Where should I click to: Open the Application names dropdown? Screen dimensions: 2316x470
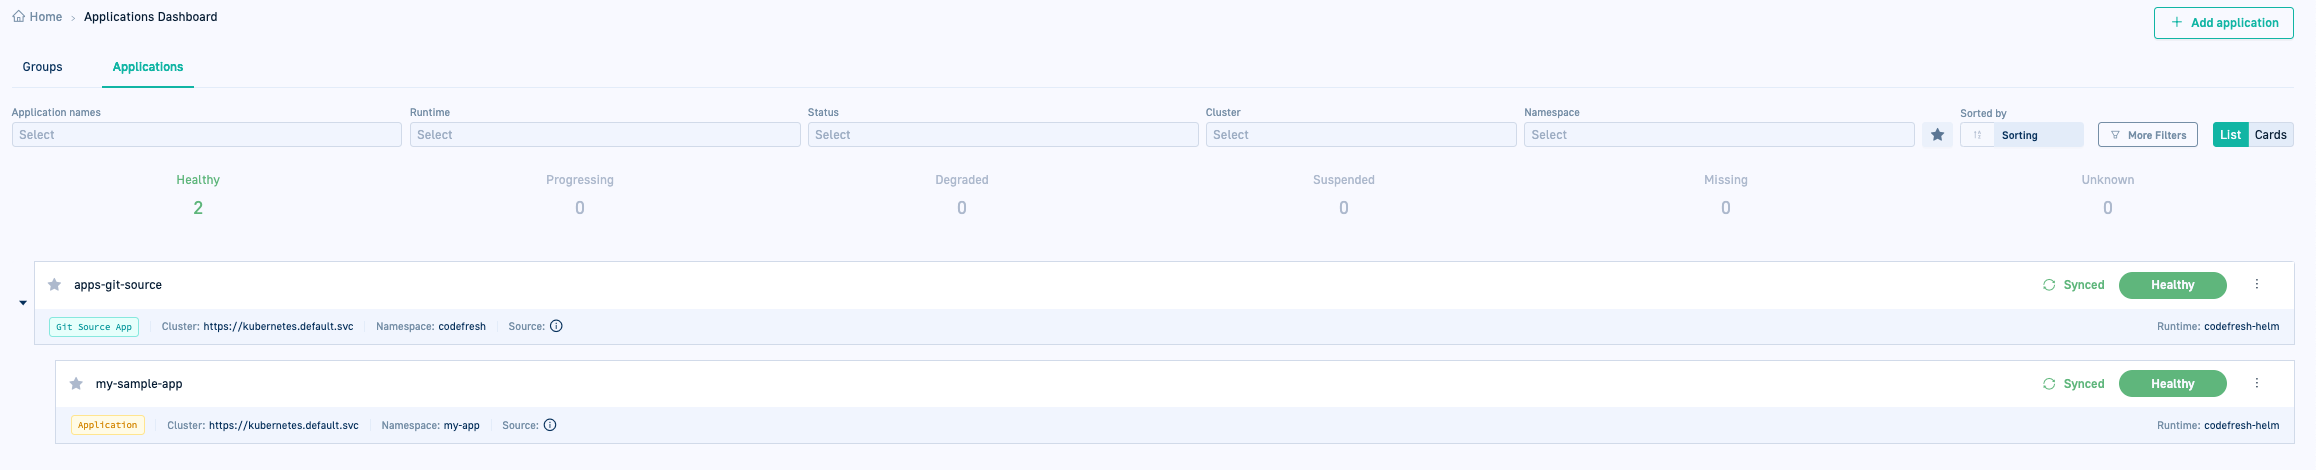click(x=206, y=135)
